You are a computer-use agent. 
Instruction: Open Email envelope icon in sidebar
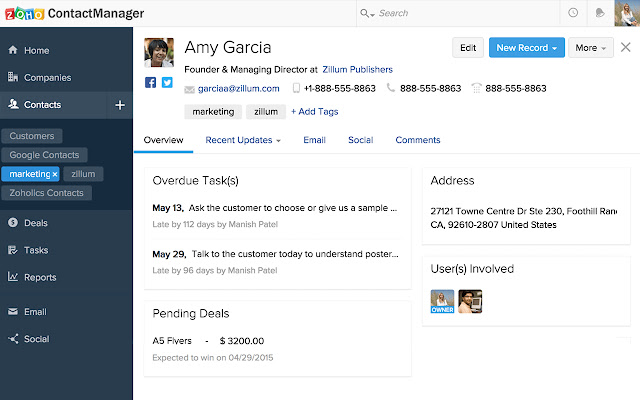click(x=13, y=311)
